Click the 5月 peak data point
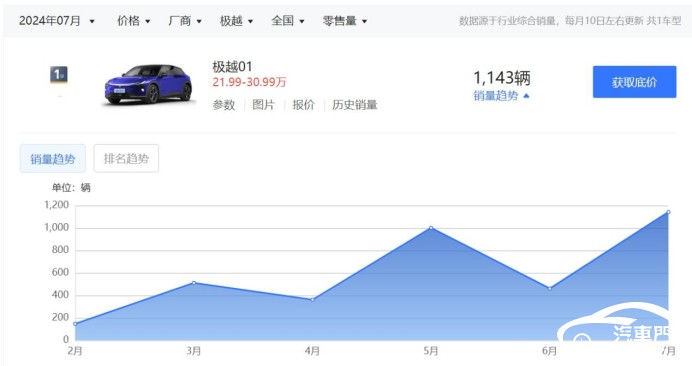This screenshot has width=692, height=366. tap(431, 228)
